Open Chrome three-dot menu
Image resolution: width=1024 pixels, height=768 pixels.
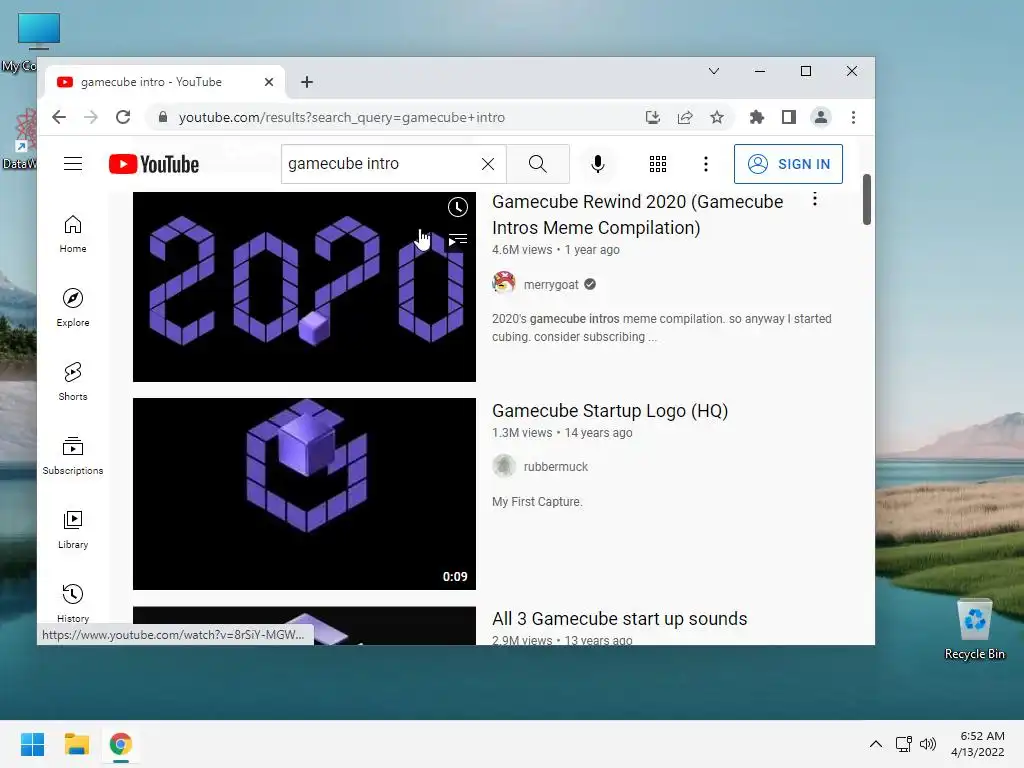tap(853, 118)
